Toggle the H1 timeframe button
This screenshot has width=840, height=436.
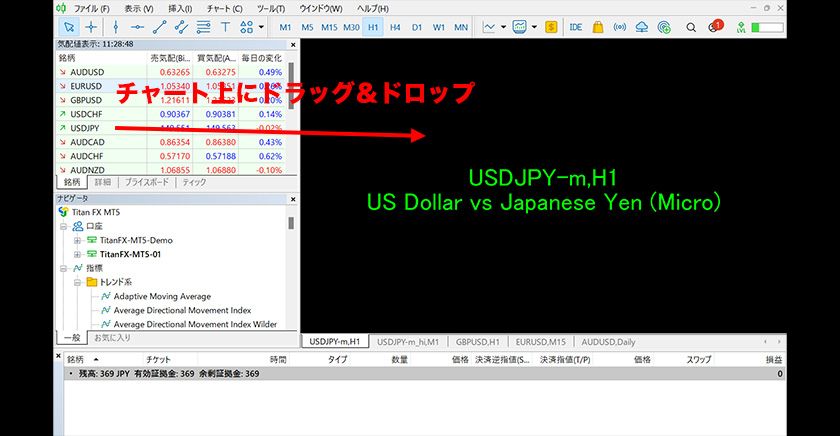[373, 27]
